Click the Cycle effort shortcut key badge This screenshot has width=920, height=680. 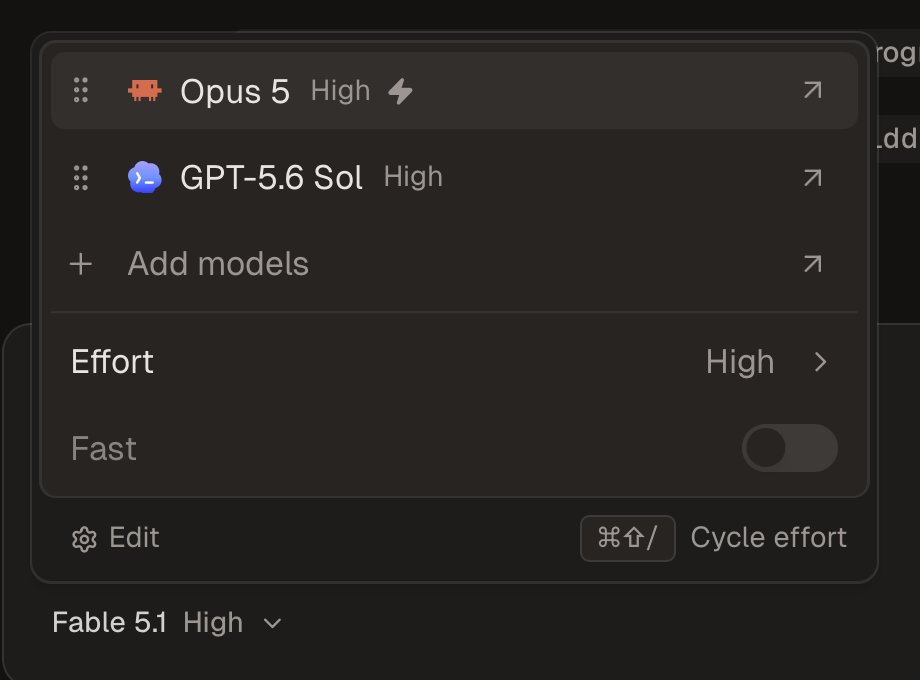(628, 538)
